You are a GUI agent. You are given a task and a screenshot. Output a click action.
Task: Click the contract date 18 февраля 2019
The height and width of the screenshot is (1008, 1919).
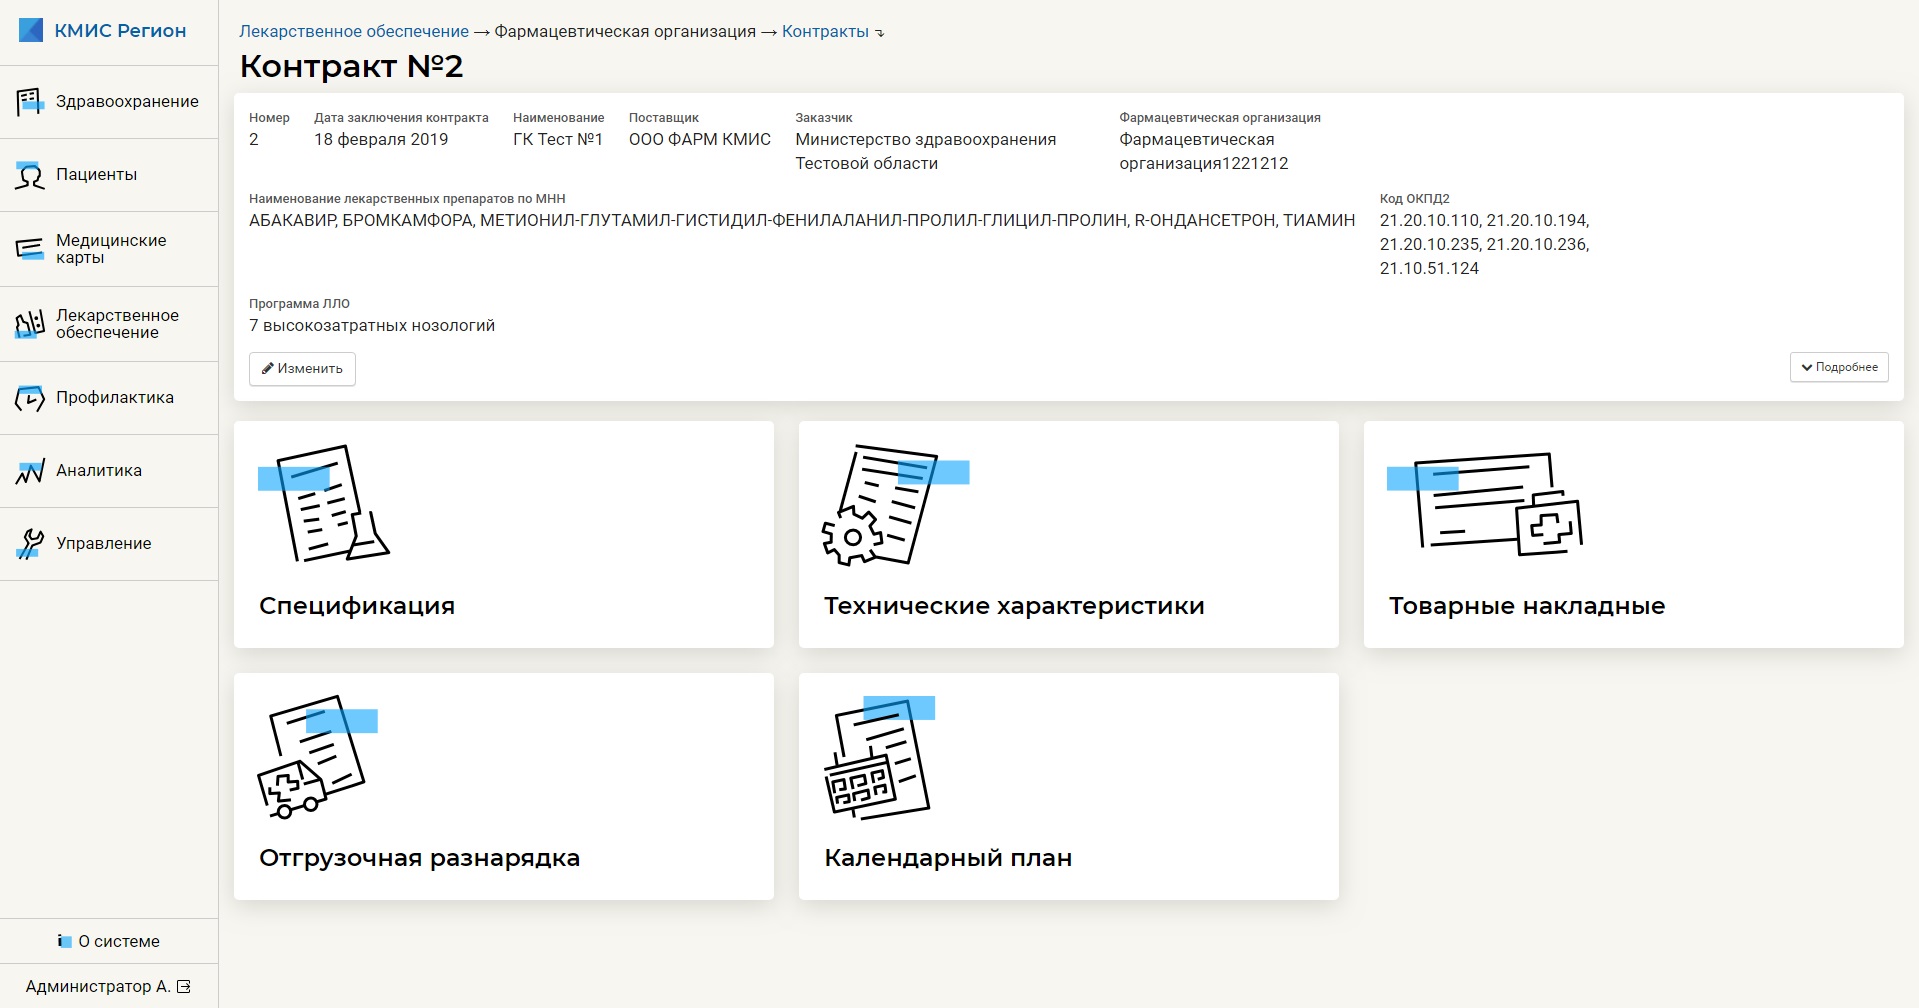click(x=381, y=140)
